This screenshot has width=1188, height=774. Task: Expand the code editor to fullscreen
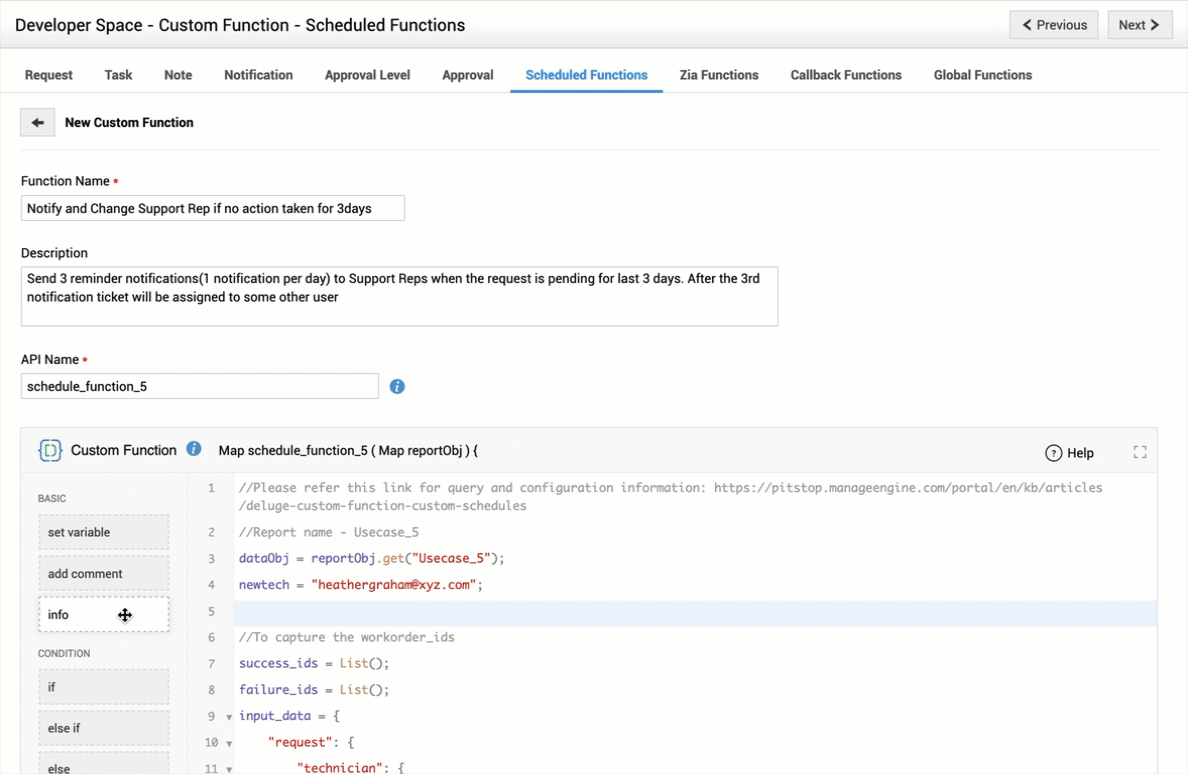(1139, 452)
